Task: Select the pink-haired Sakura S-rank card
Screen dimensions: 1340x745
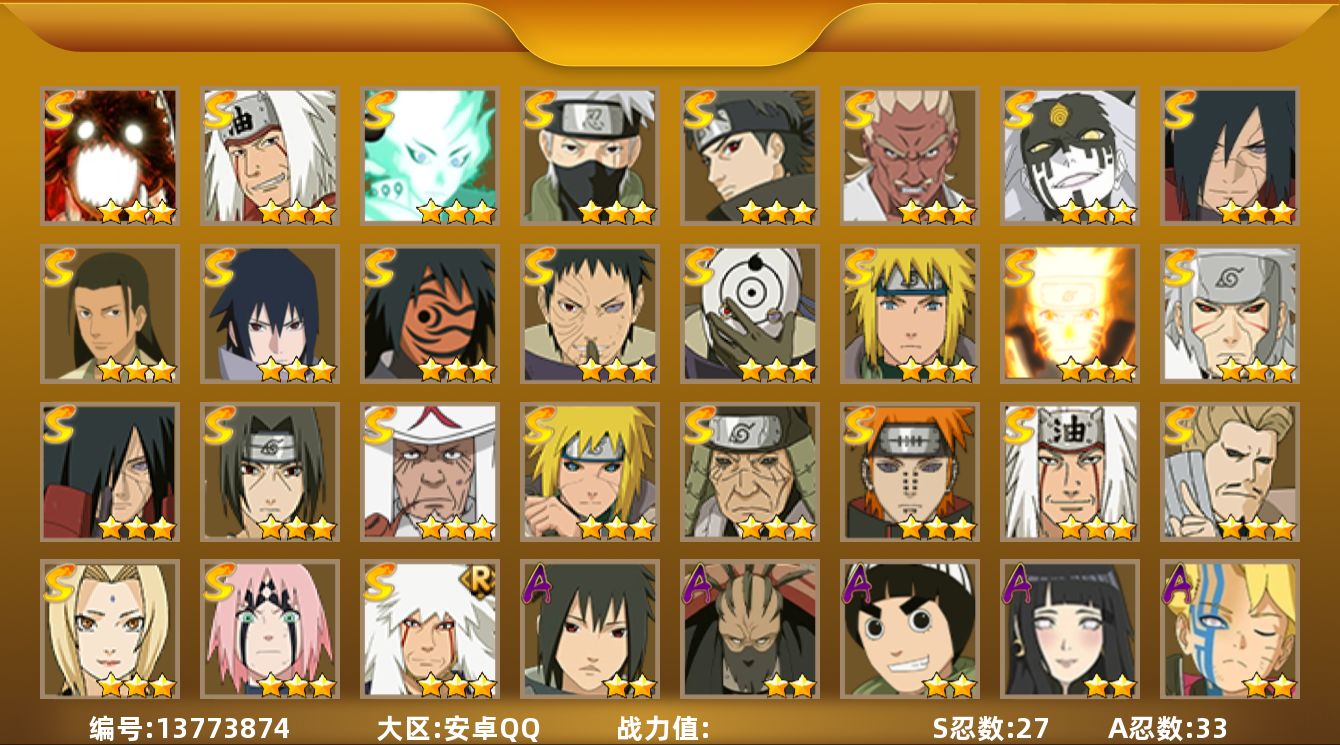Action: [x=269, y=629]
